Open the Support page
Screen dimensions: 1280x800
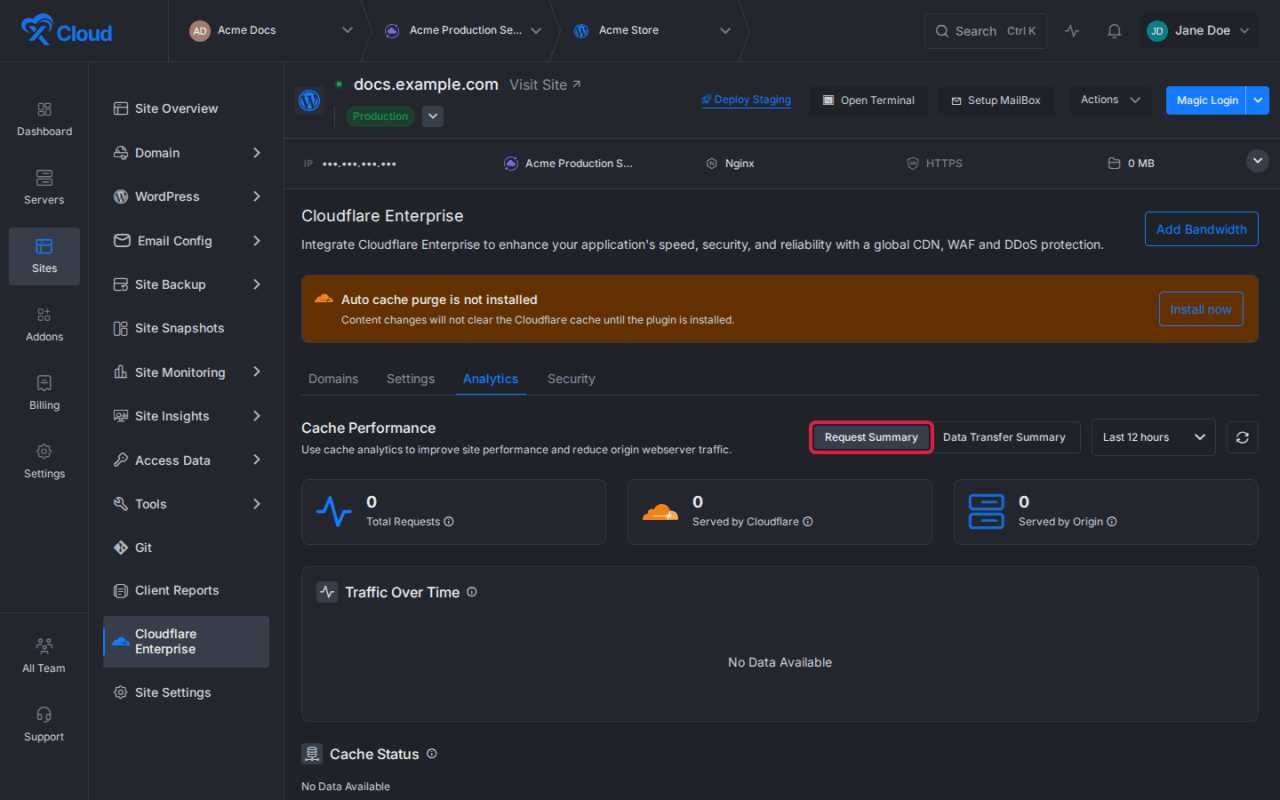[x=44, y=724]
